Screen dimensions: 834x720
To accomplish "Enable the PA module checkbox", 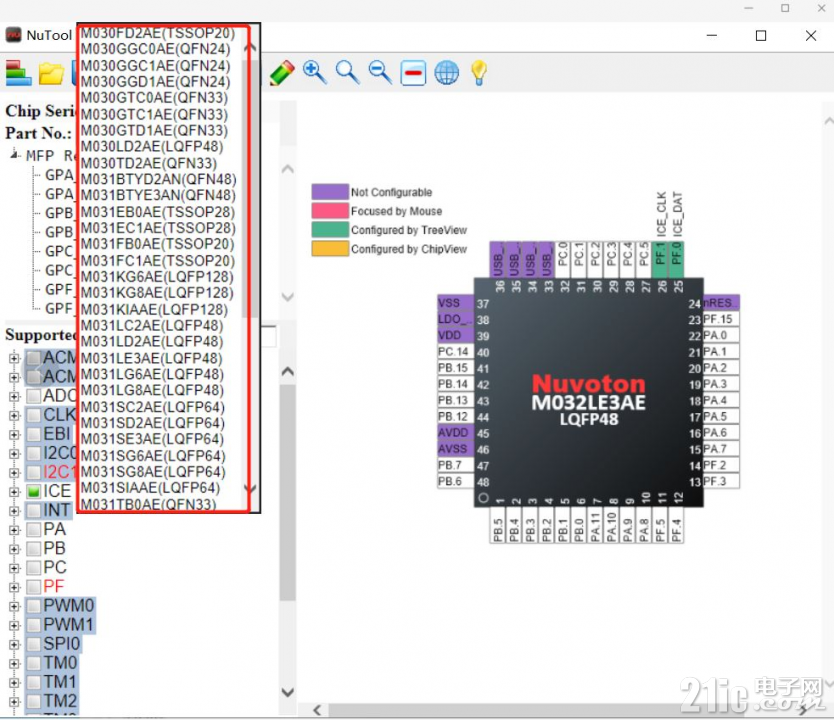I will click(34, 530).
